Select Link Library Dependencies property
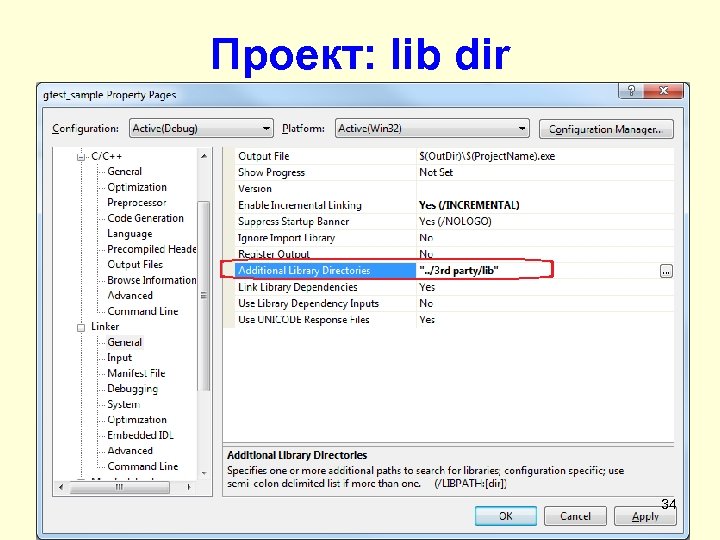 click(298, 287)
